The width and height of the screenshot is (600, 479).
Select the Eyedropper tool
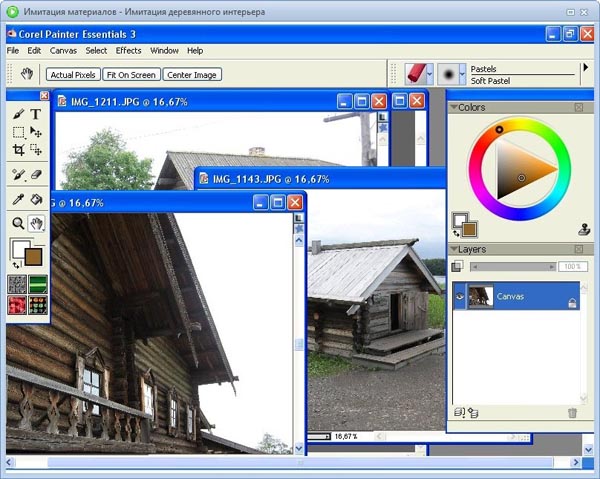19,199
